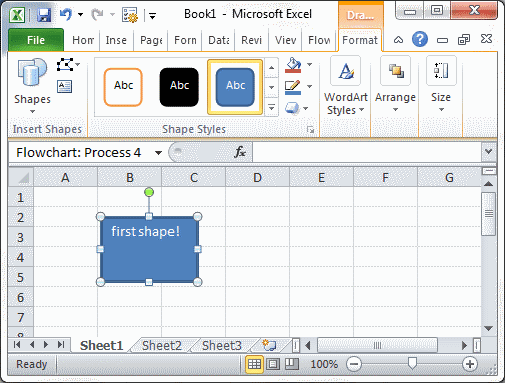Click the Drawing Tools contextual tab header
The height and width of the screenshot is (383, 505).
pyautogui.click(x=360, y=15)
